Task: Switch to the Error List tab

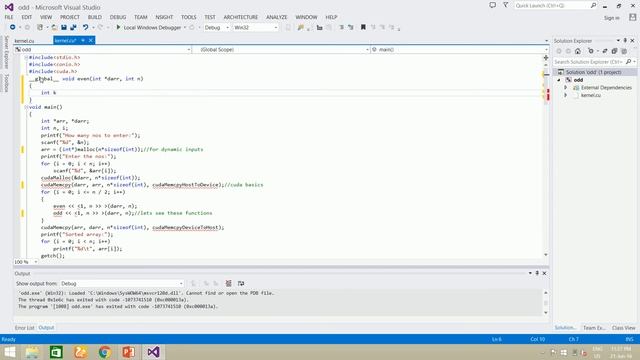Action: point(24,328)
